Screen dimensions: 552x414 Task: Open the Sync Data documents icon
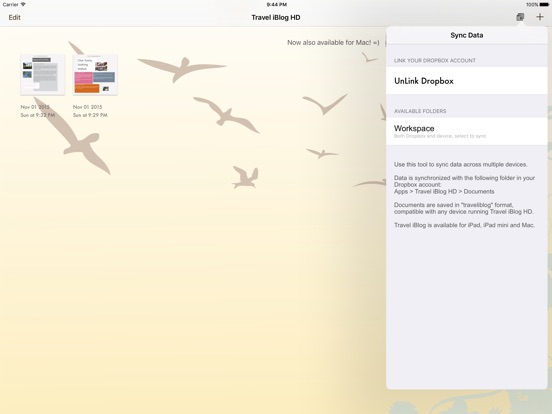coord(520,17)
